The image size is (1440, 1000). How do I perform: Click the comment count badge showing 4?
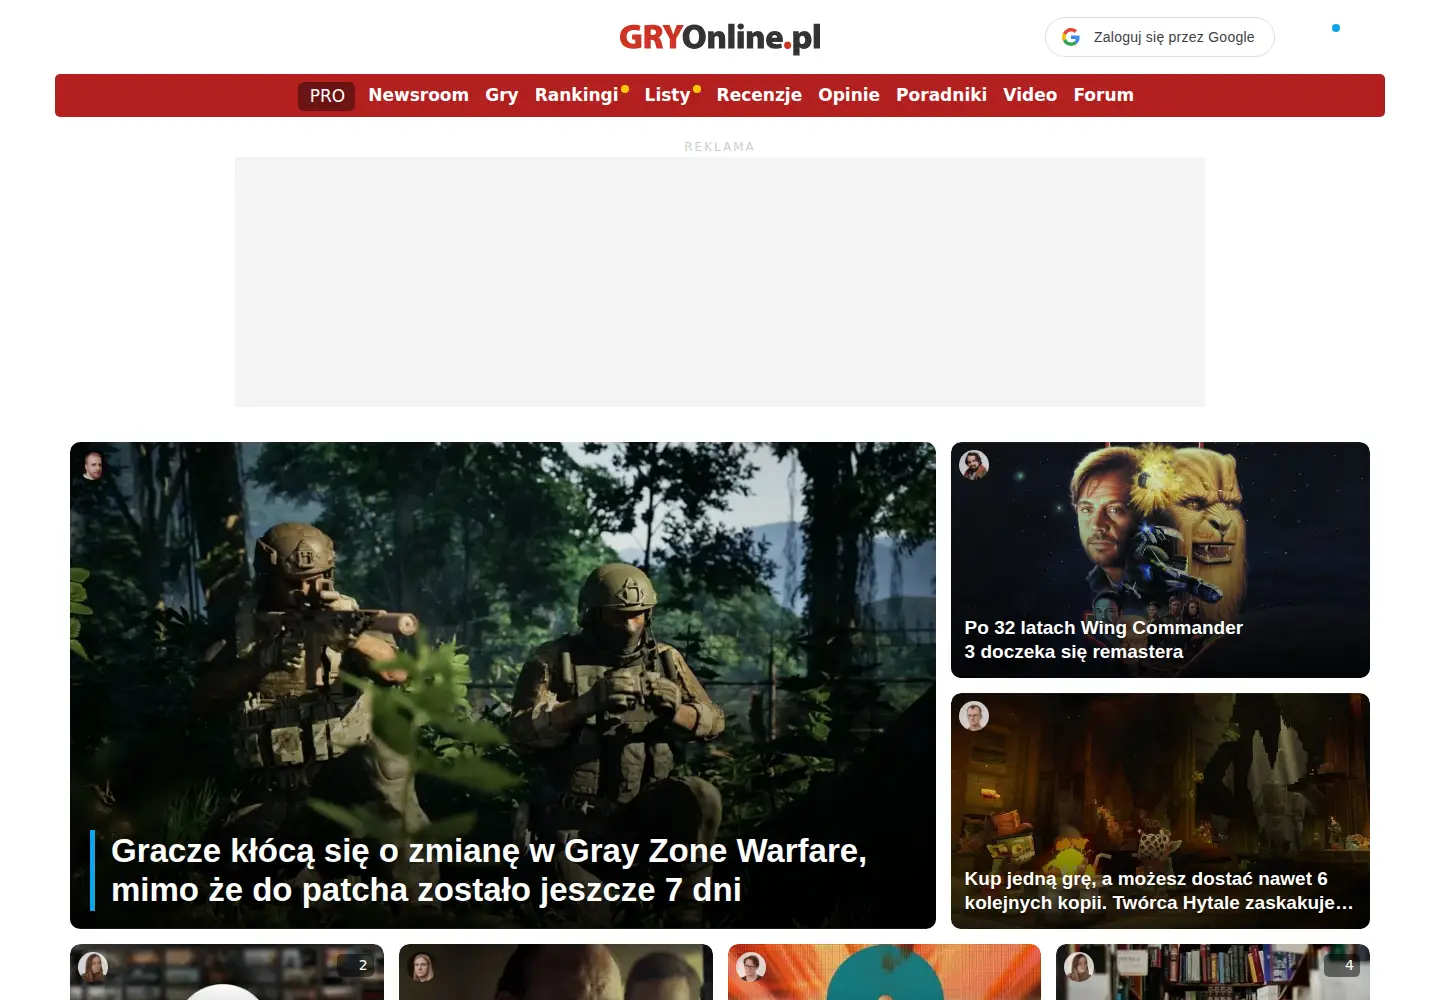pos(1342,965)
